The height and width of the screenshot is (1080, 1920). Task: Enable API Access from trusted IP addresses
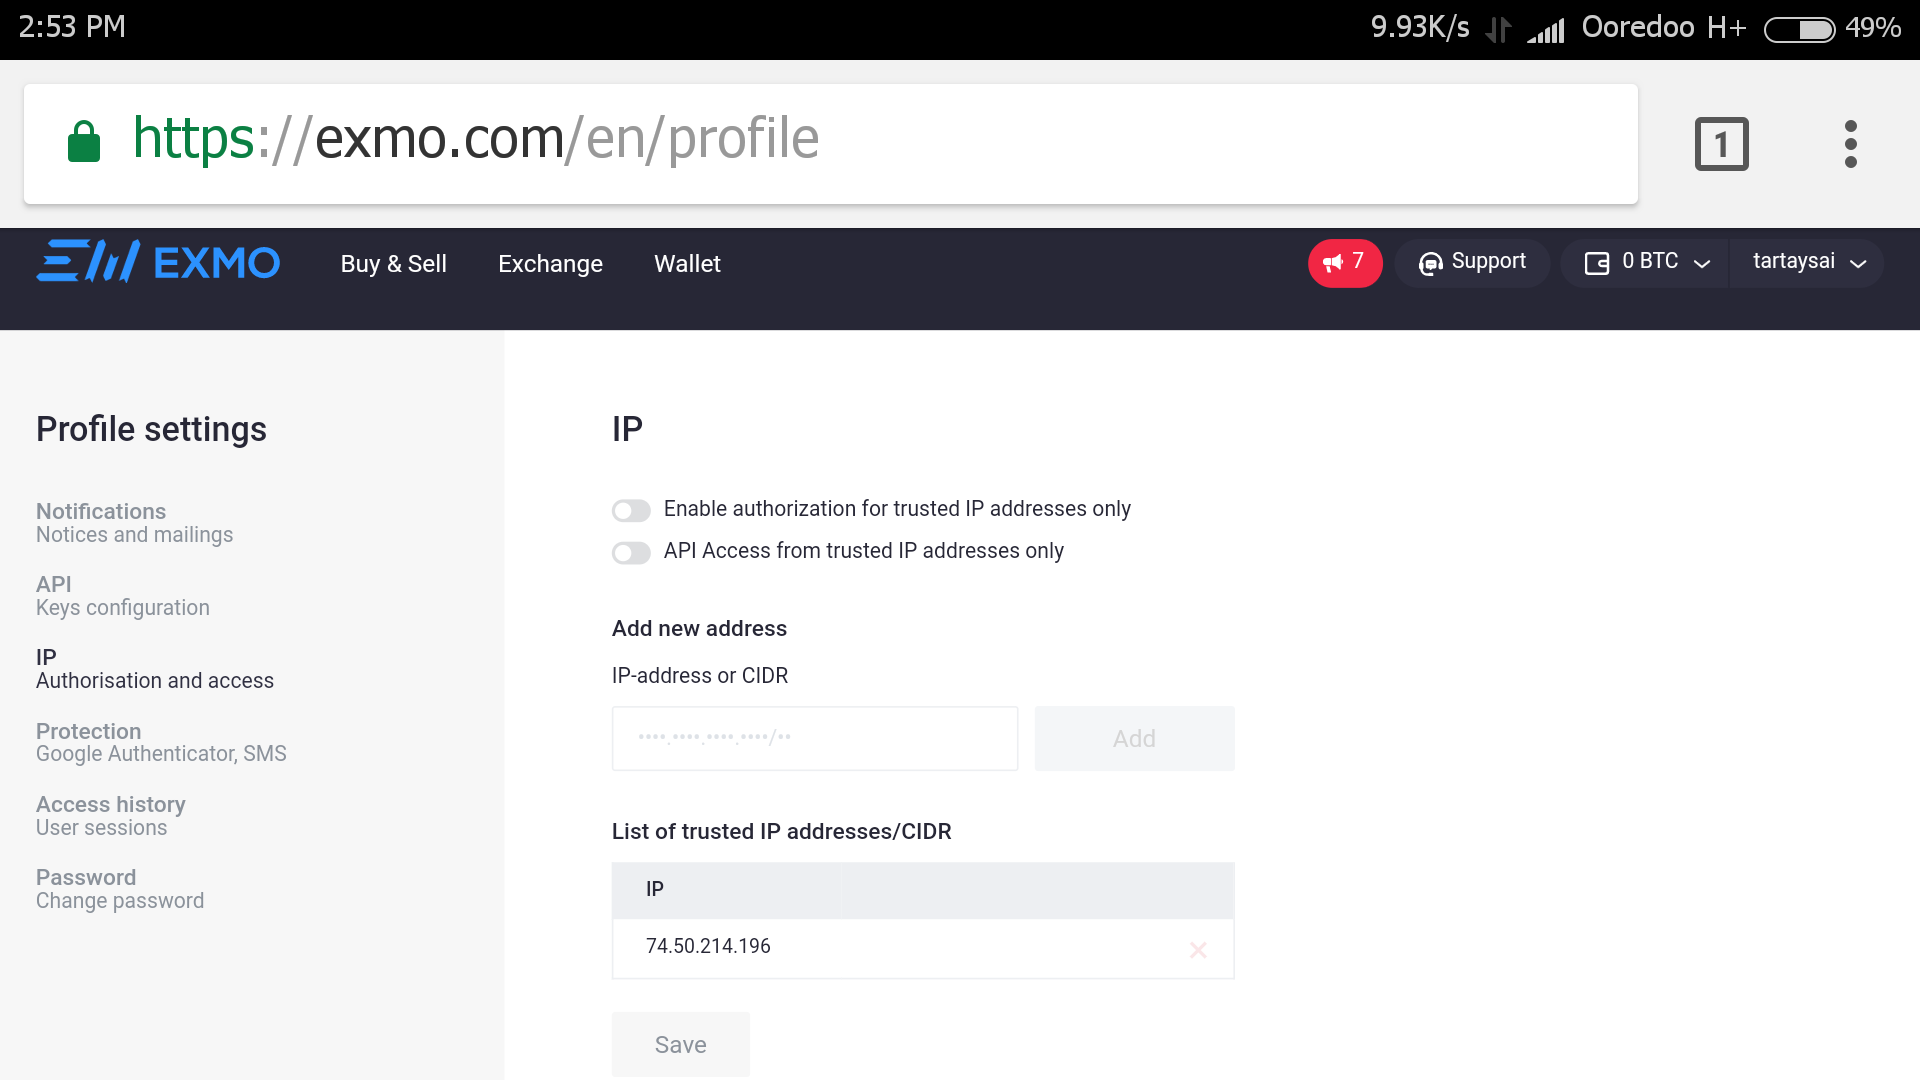tap(630, 551)
